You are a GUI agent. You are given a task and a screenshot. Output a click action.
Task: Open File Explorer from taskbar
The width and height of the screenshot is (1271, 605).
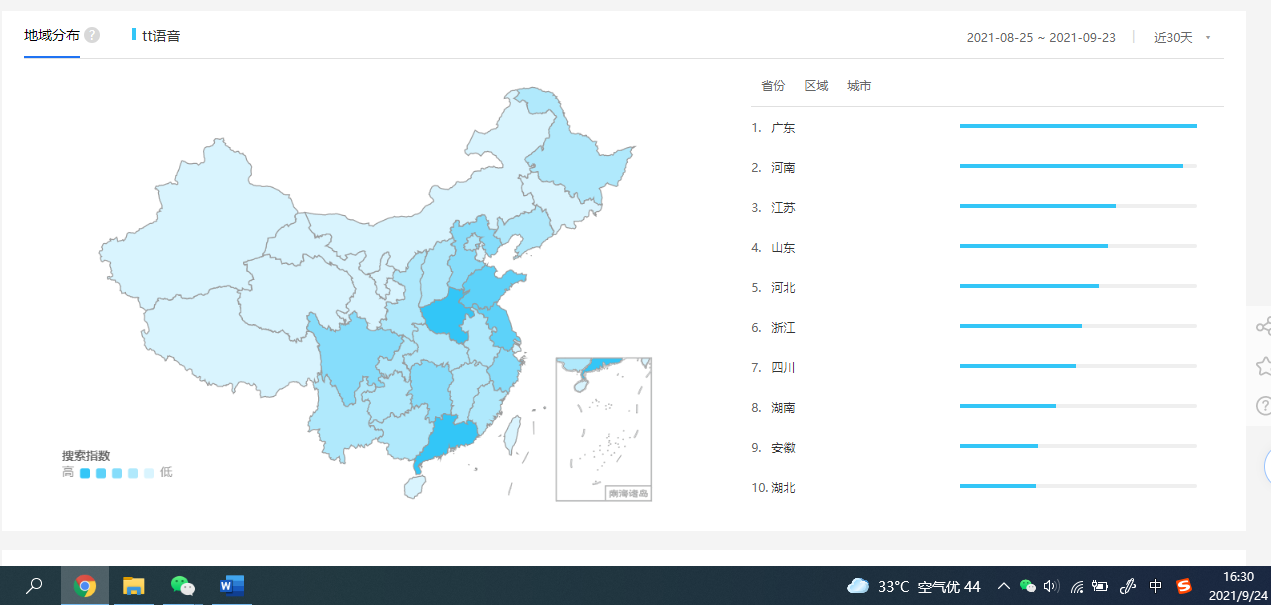133,586
